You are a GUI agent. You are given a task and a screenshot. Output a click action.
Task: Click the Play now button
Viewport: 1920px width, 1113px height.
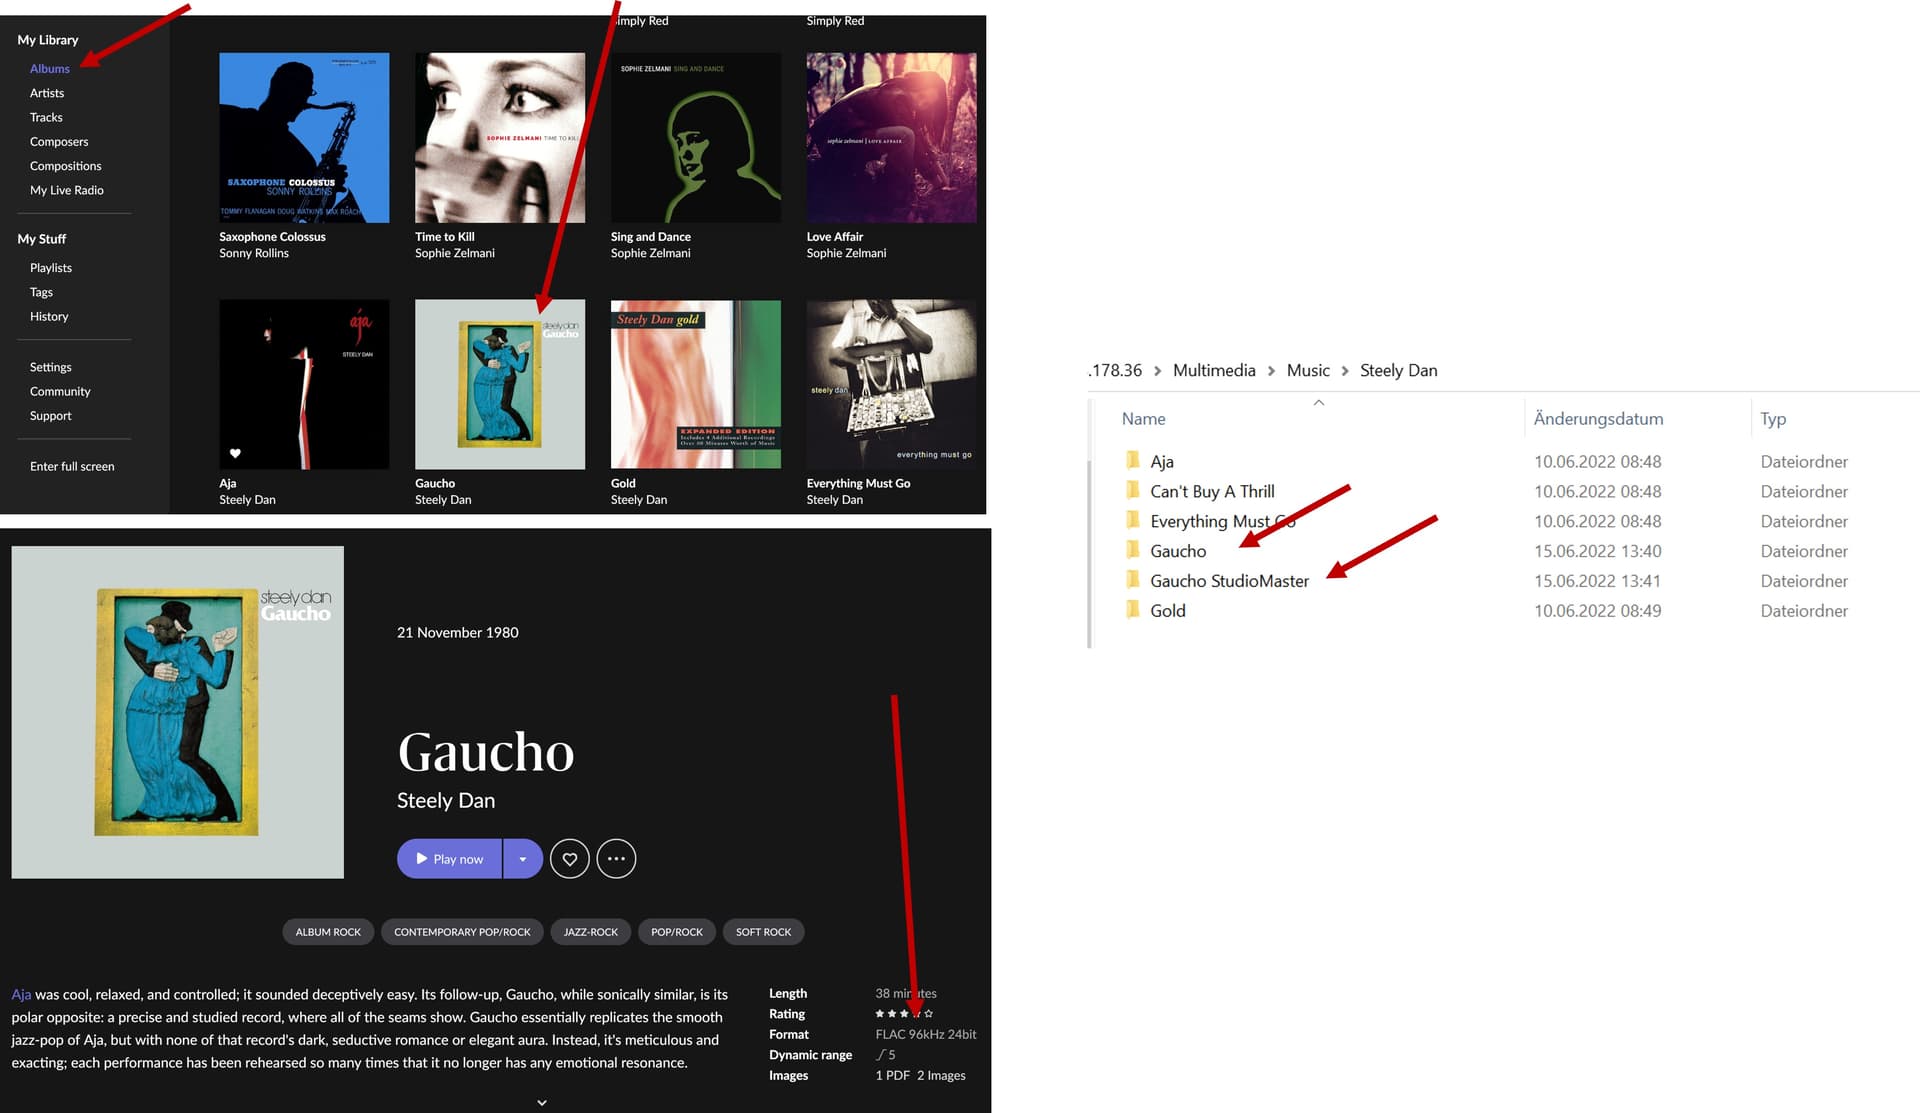click(x=449, y=859)
